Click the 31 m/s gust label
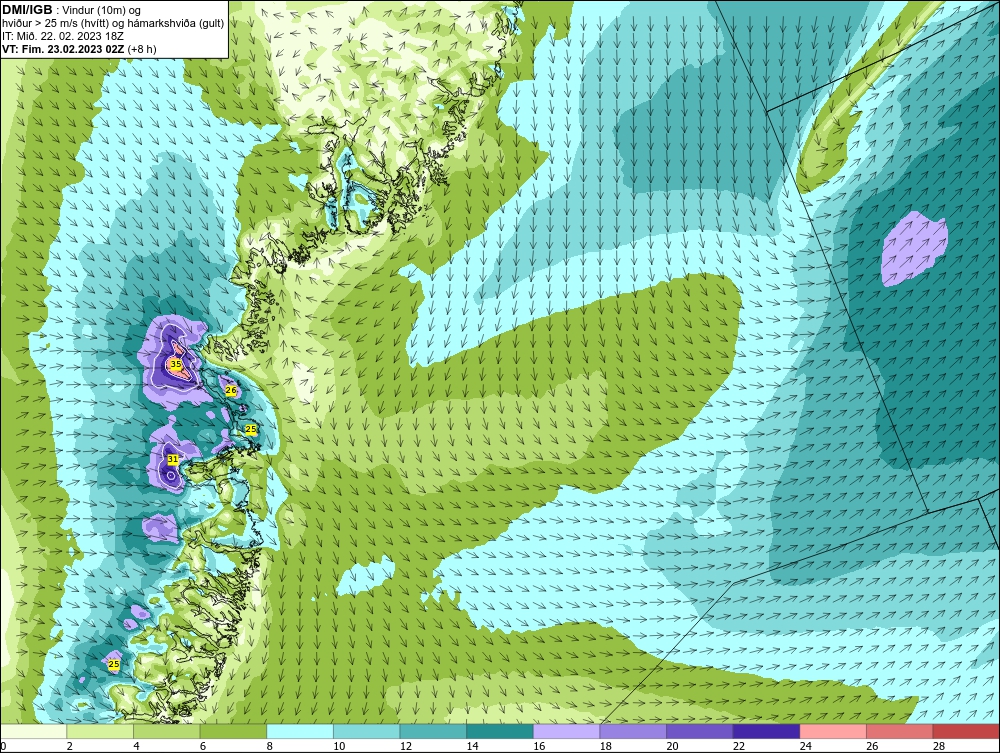Image resolution: width=1000 pixels, height=753 pixels. (173, 459)
